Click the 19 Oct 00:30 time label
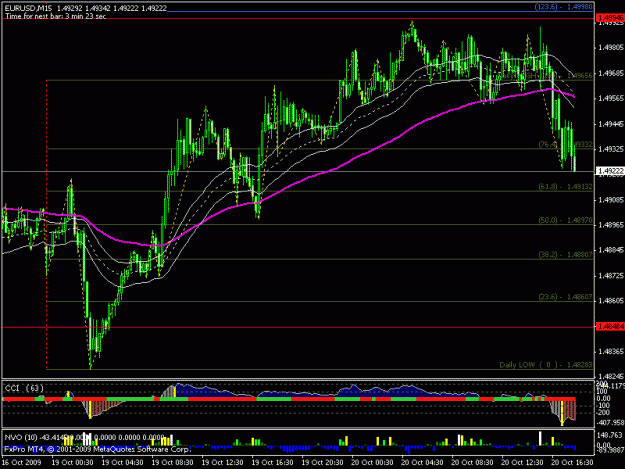 [73, 463]
